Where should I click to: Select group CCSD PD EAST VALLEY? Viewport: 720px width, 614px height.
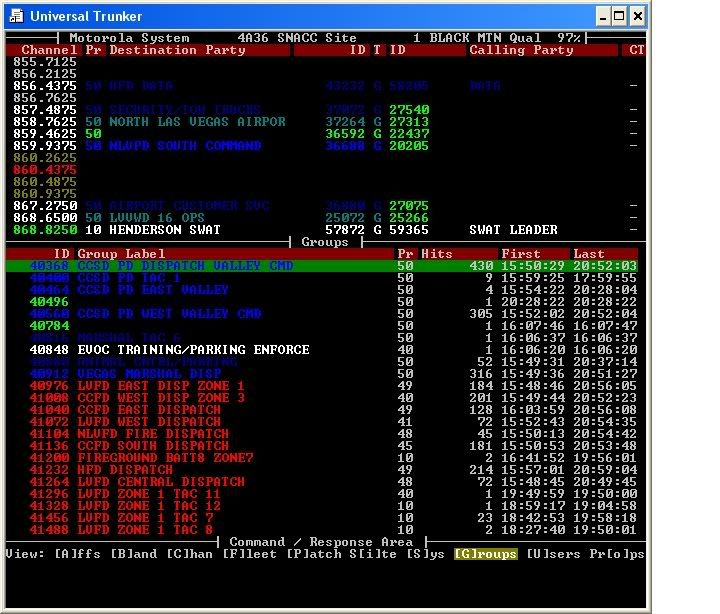point(322,289)
